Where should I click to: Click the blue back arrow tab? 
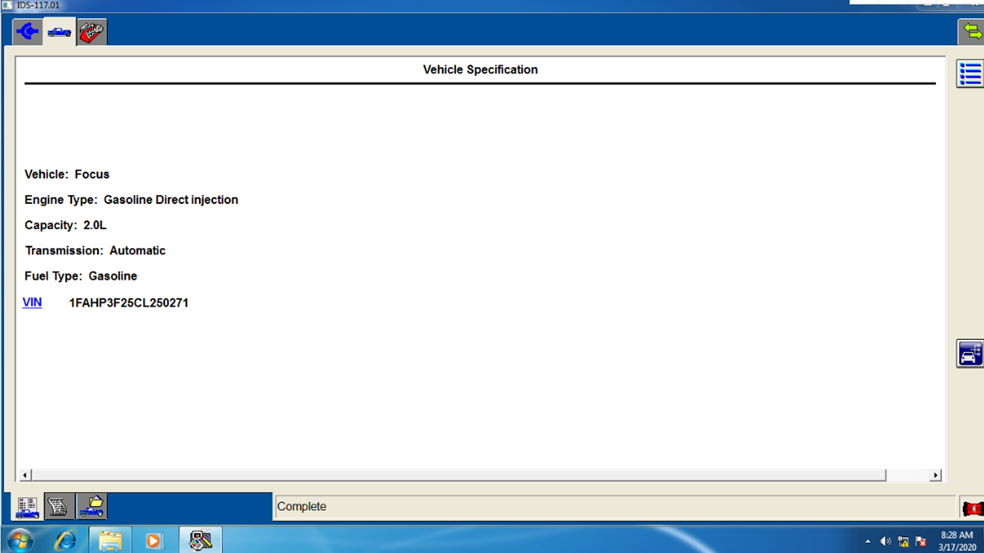coord(28,31)
